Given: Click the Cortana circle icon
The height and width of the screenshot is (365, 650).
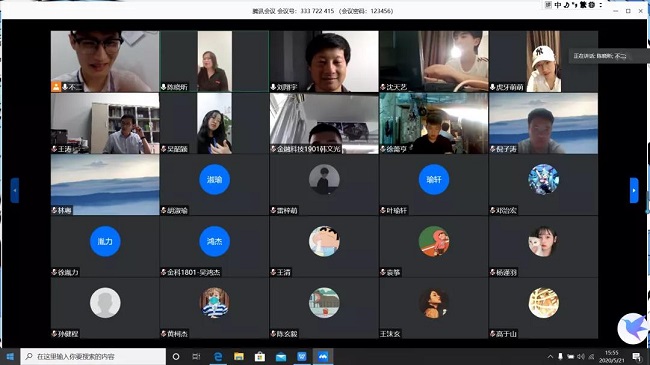Looking at the screenshot, I should 176,357.
